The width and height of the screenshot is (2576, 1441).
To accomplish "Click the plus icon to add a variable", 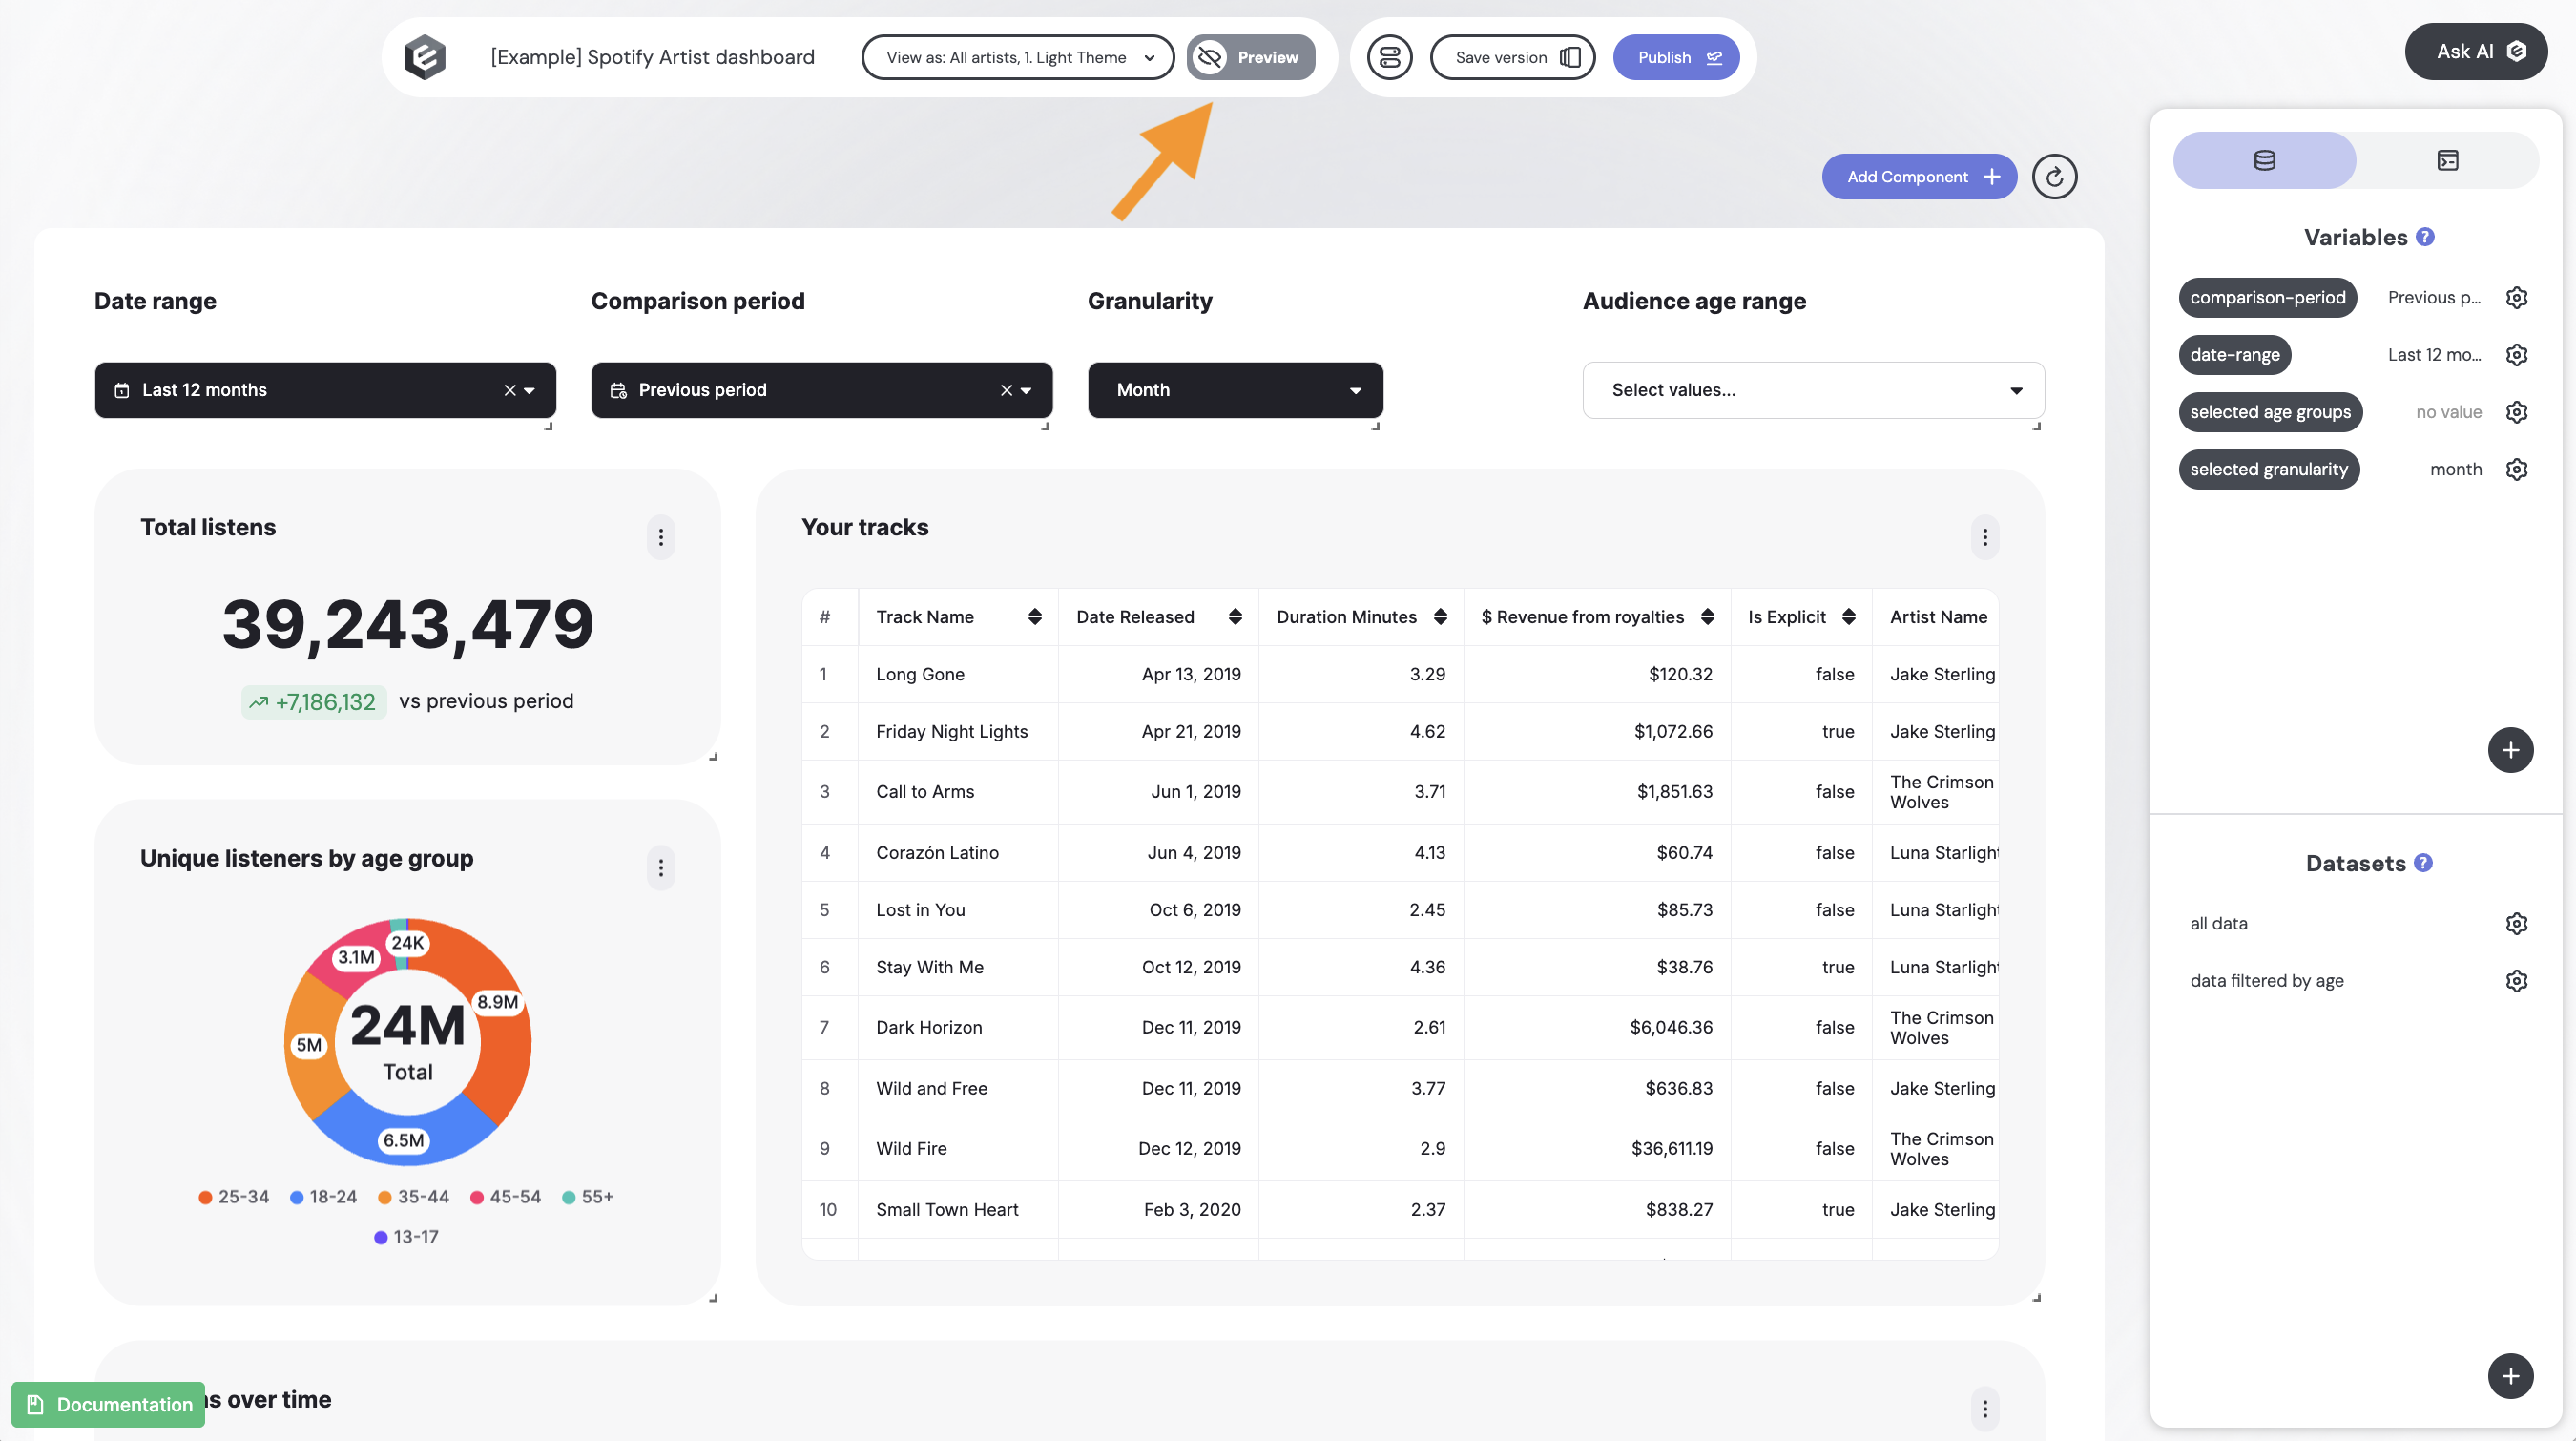I will tap(2509, 751).
